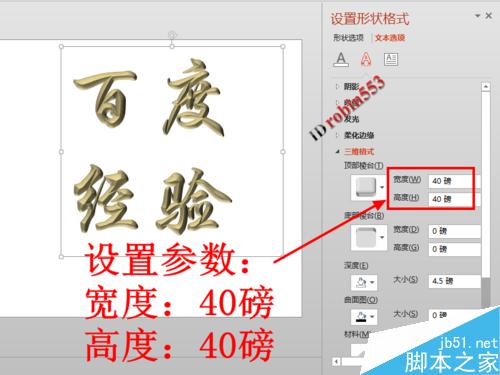Image resolution: width=500 pixels, height=375 pixels.
Task: Close the 设置形状格式 pane
Action: [x=489, y=15]
